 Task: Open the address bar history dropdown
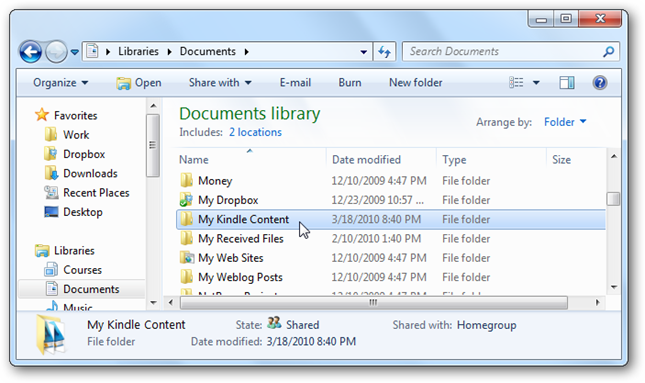tap(364, 52)
